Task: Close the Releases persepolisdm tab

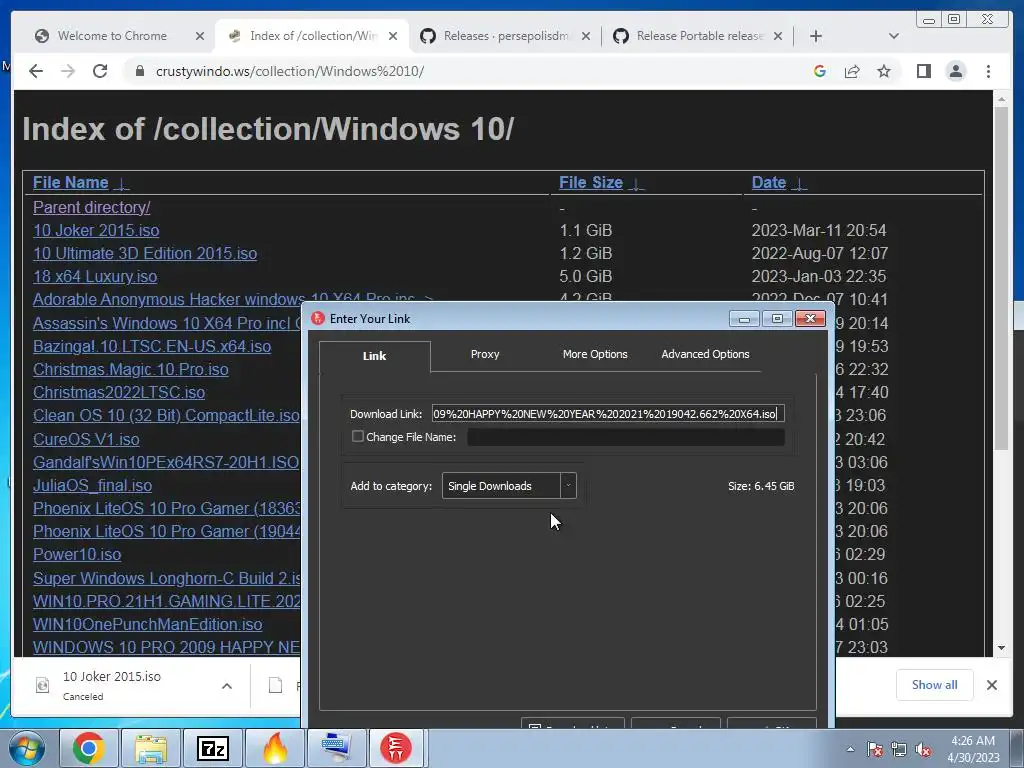Action: pos(586,36)
